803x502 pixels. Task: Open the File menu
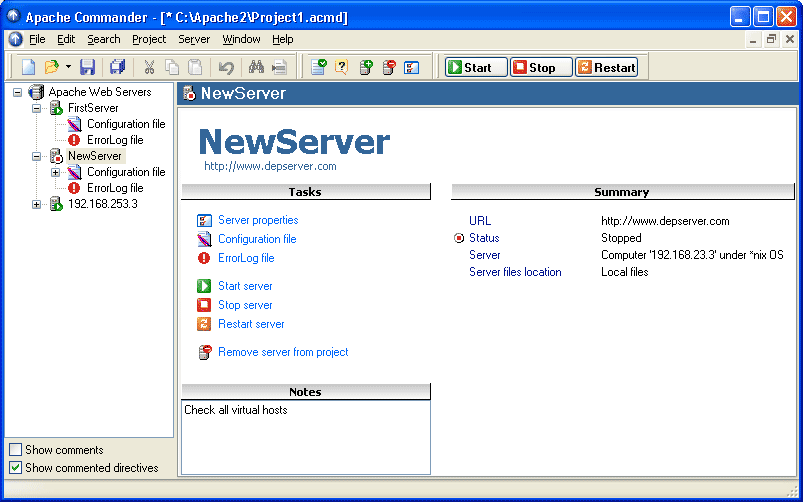[x=37, y=39]
